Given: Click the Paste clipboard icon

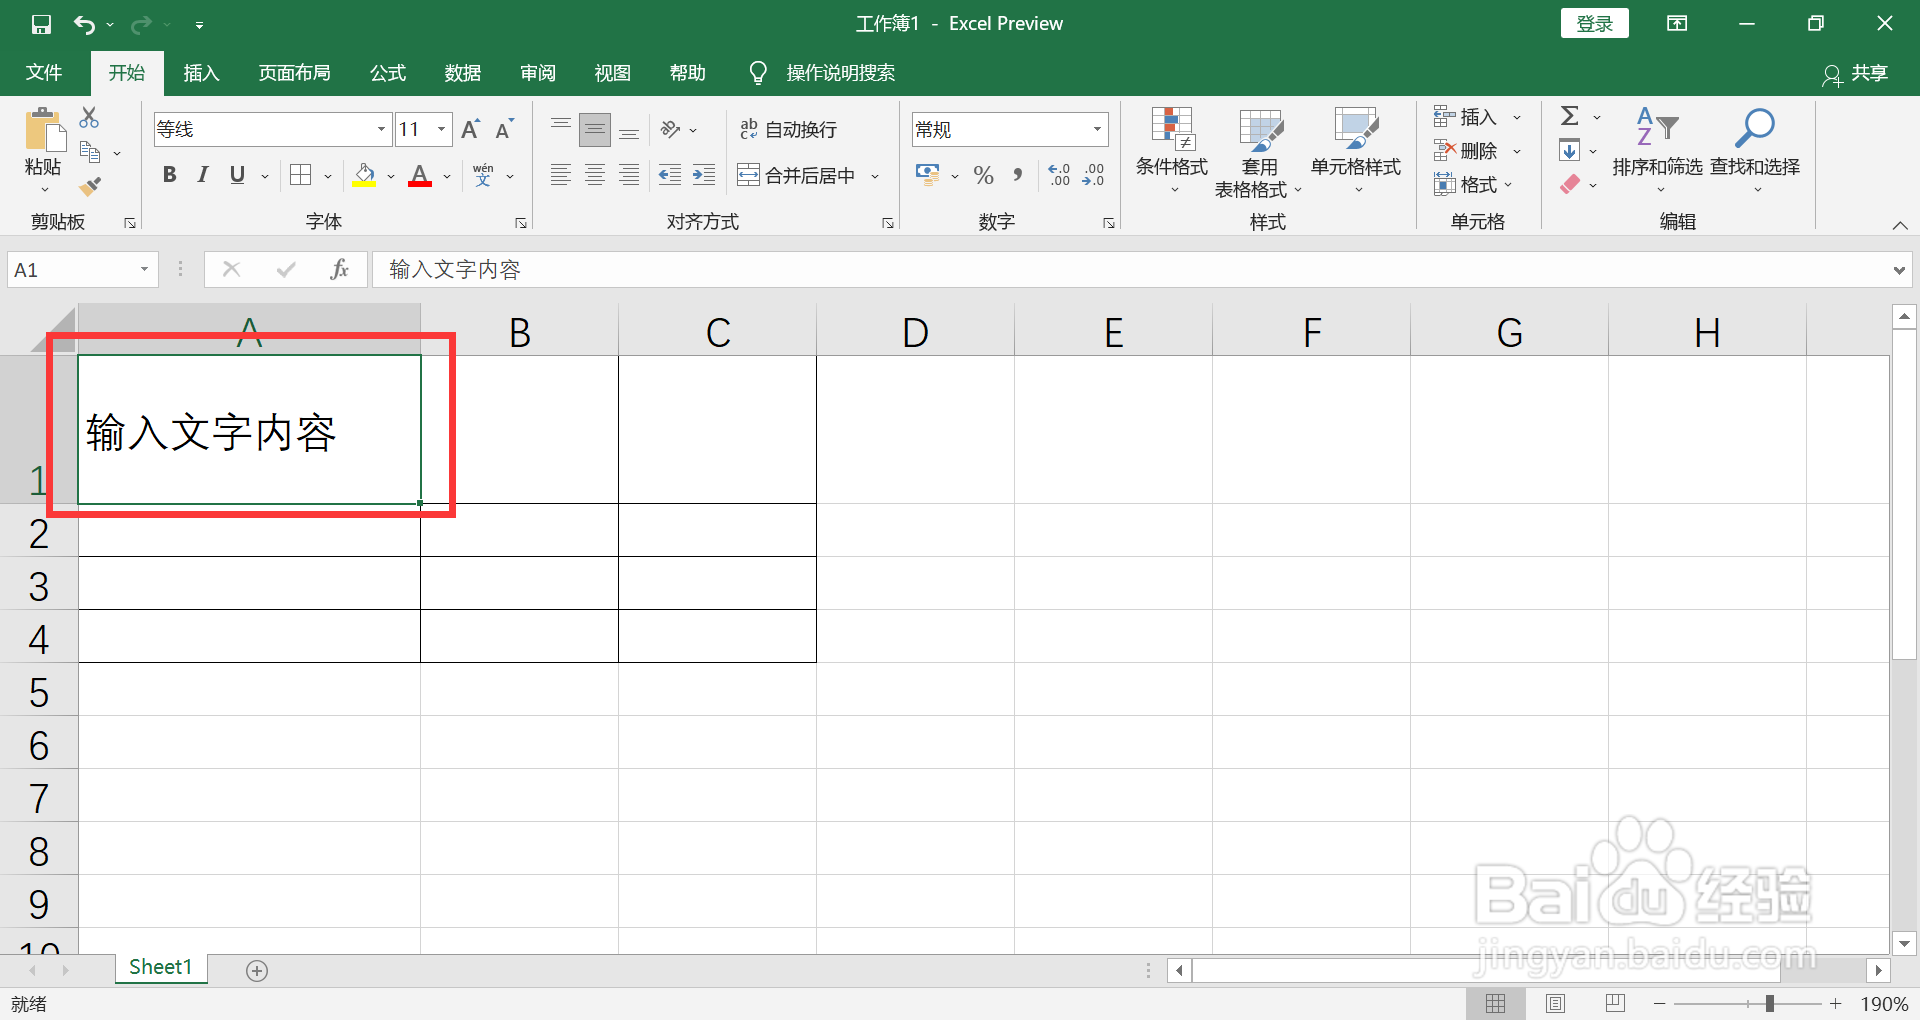Looking at the screenshot, I should point(43,130).
